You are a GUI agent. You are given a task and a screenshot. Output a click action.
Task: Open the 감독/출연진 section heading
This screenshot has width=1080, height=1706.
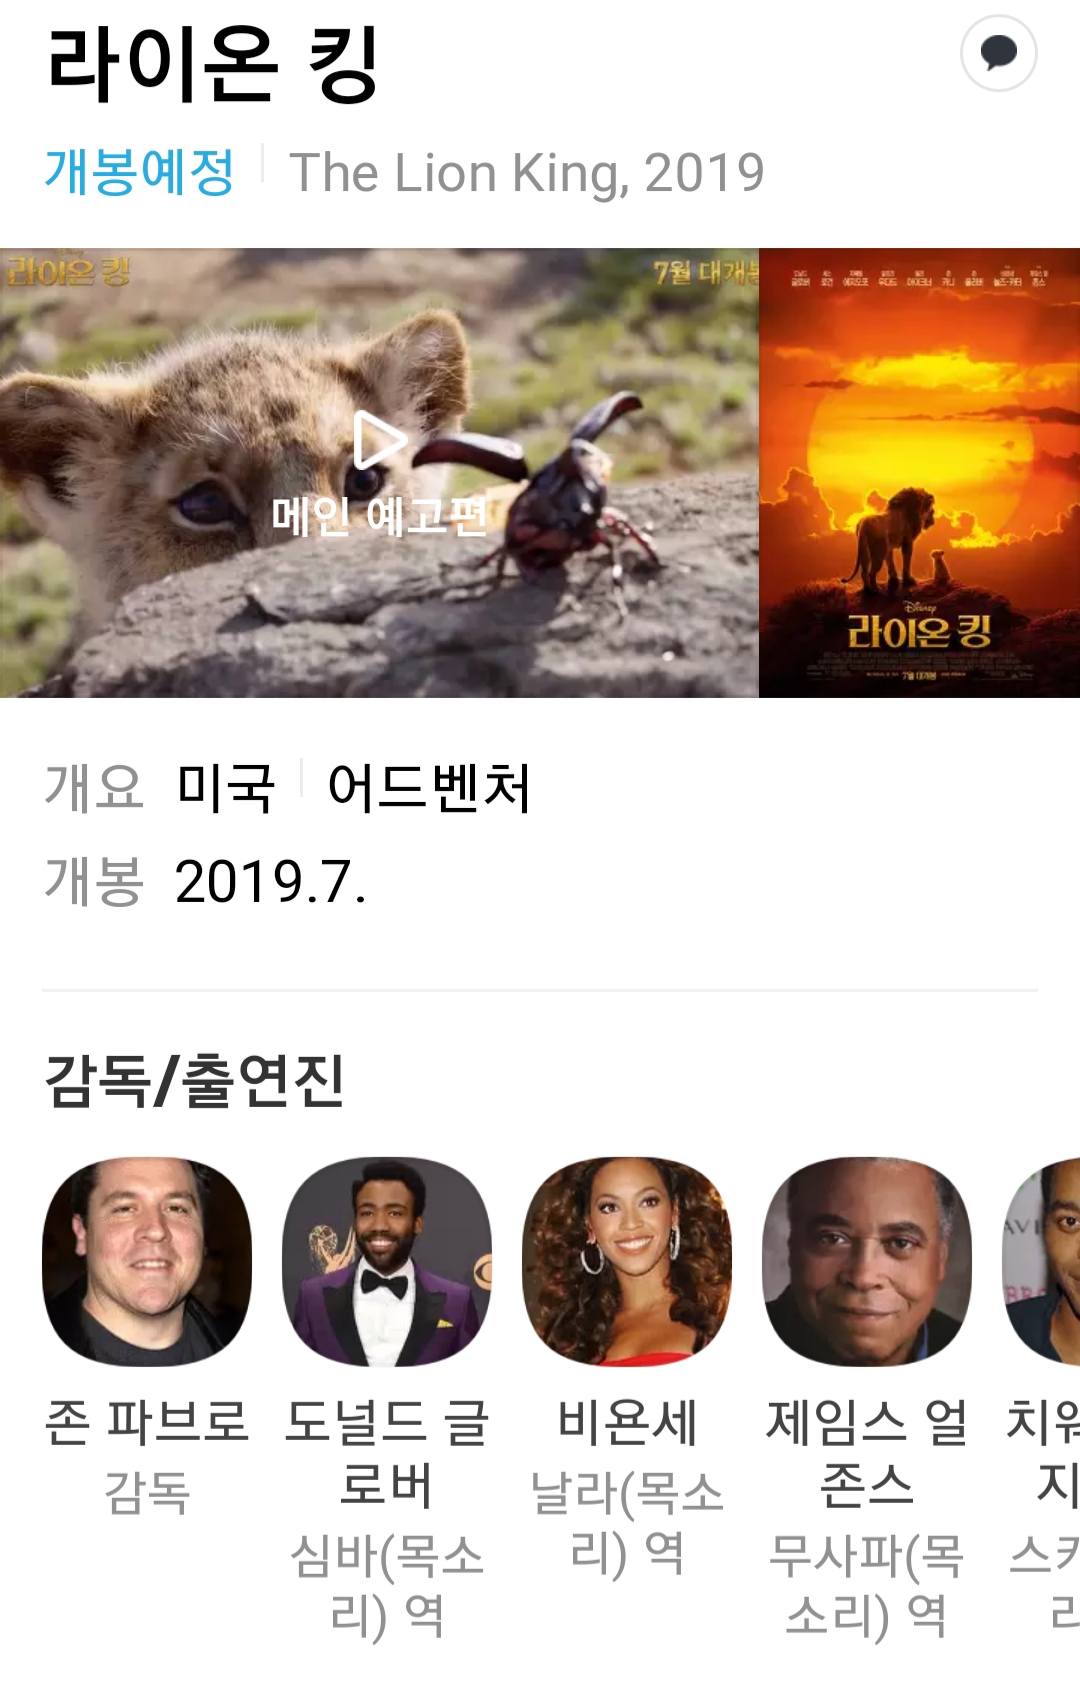pyautogui.click(x=195, y=1081)
